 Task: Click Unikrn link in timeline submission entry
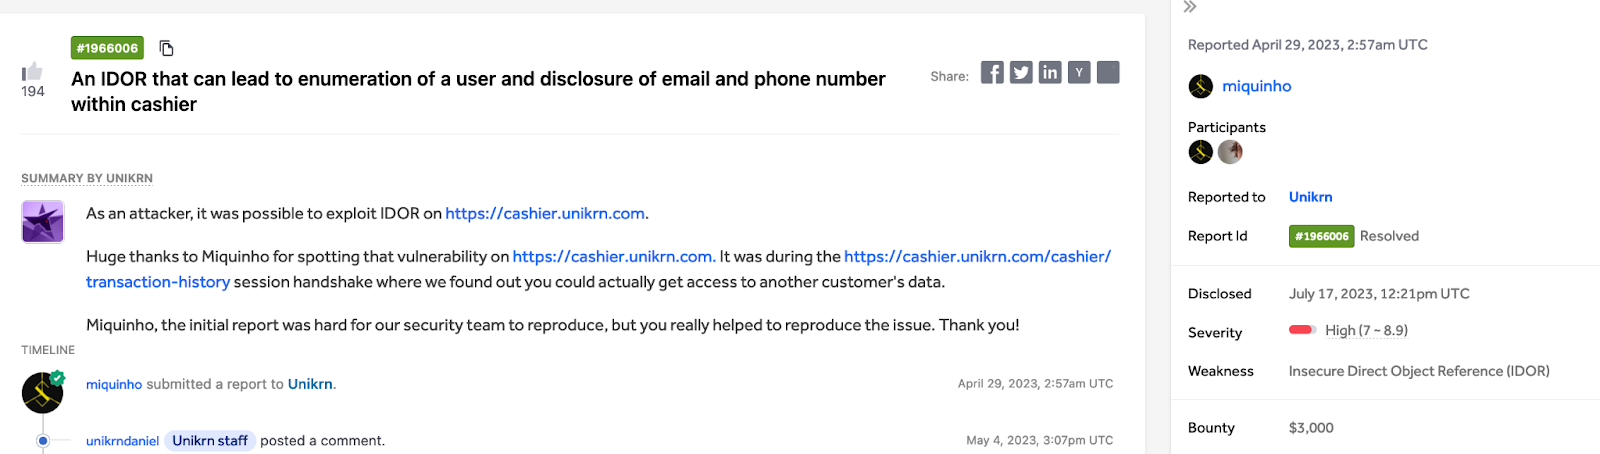(310, 384)
